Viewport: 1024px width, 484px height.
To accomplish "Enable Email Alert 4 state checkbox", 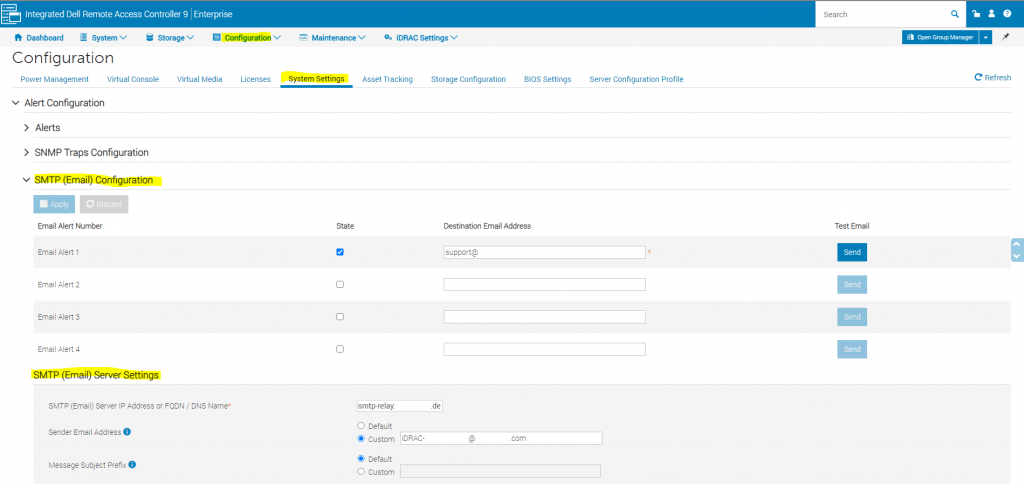I will [340, 349].
